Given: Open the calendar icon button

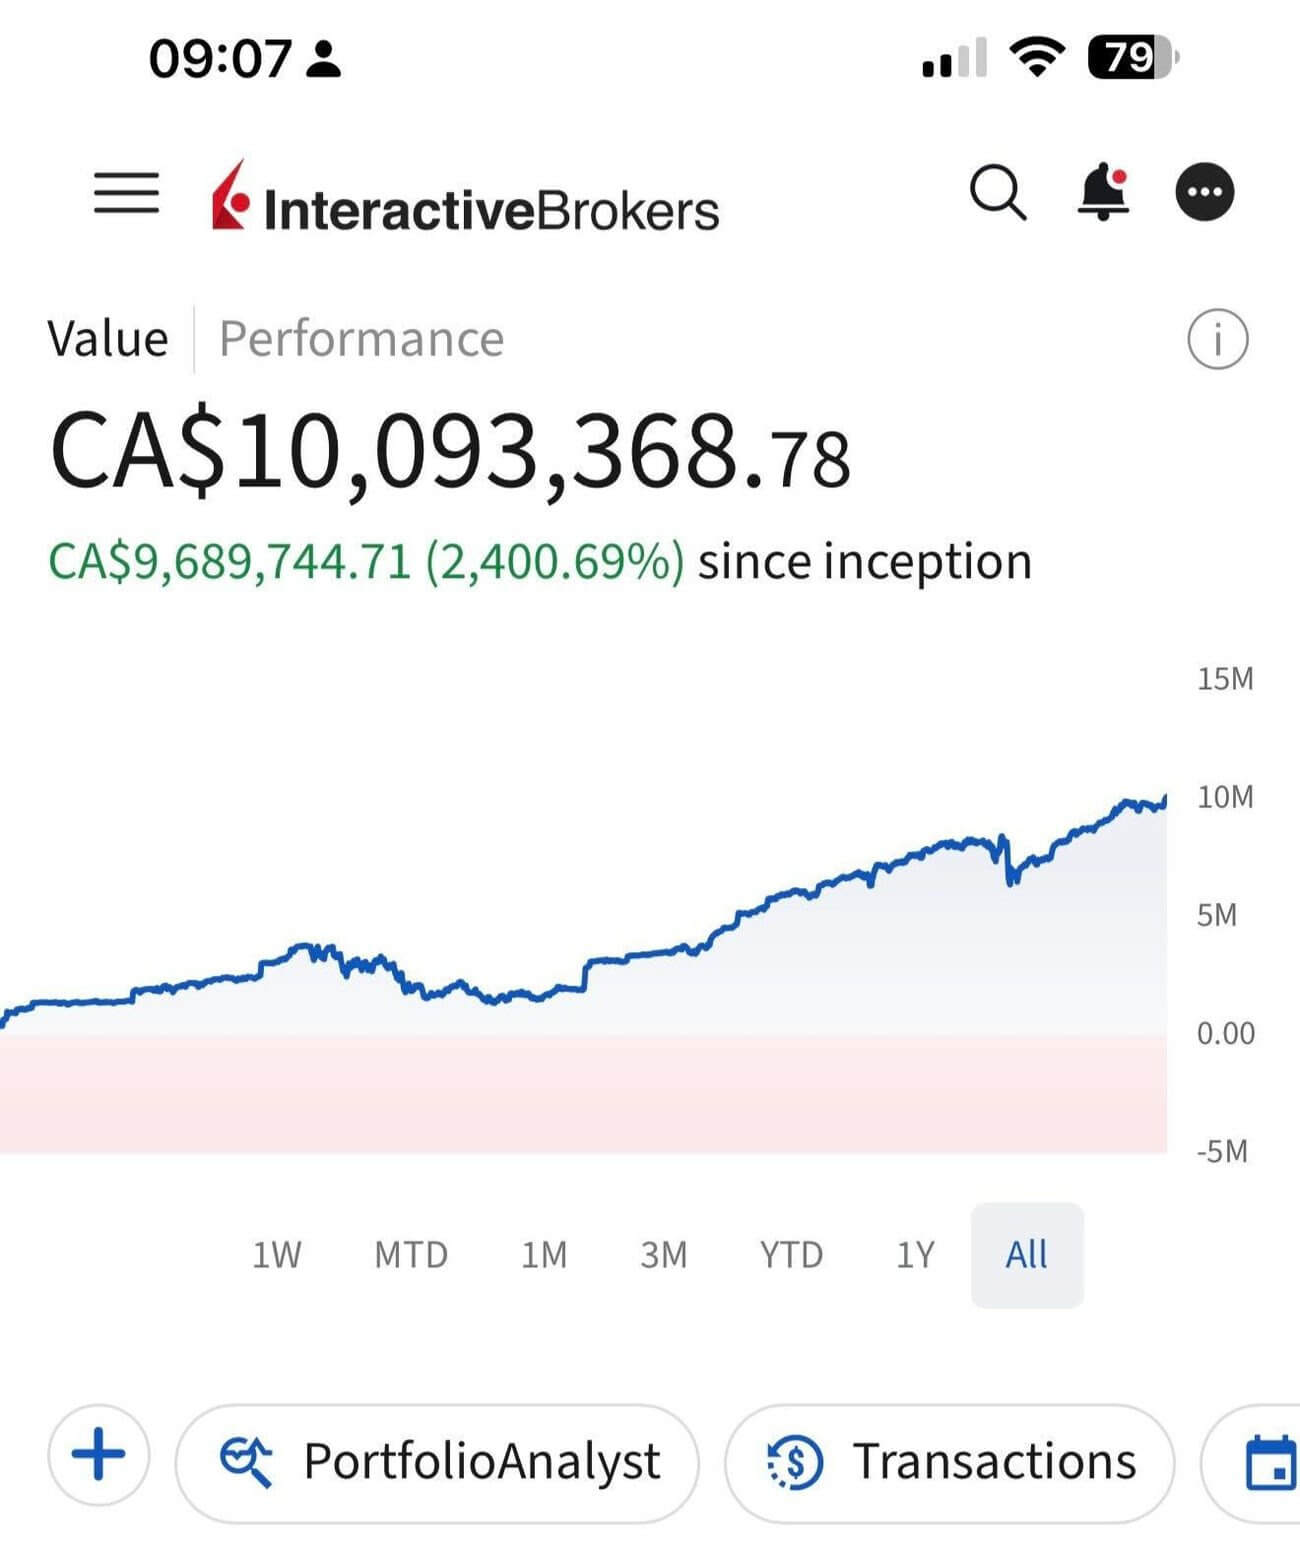Looking at the screenshot, I should 1270,1462.
